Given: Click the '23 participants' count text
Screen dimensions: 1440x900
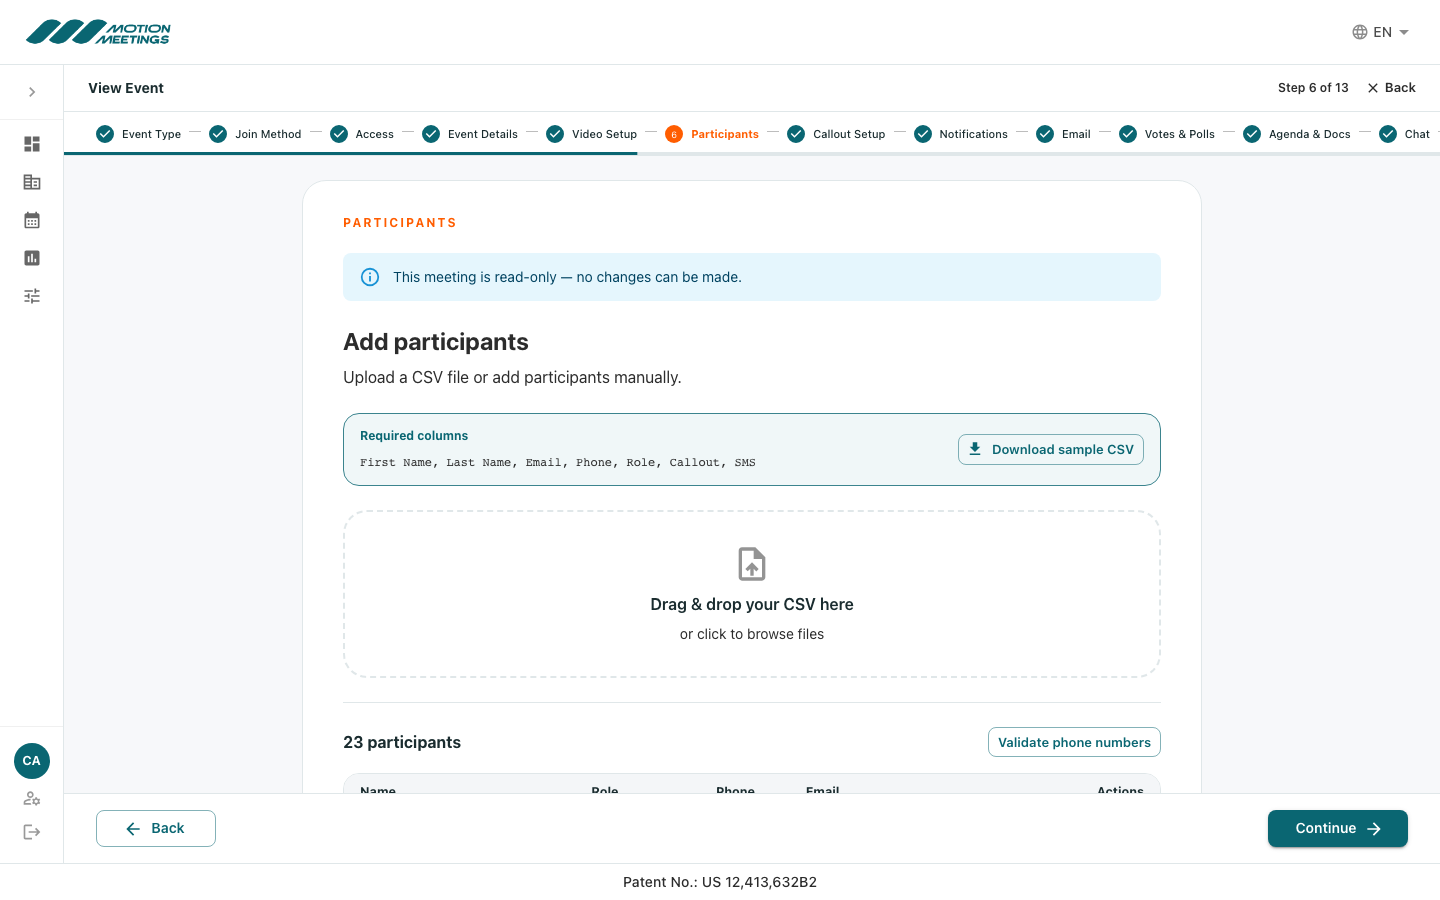Looking at the screenshot, I should pyautogui.click(x=402, y=742).
